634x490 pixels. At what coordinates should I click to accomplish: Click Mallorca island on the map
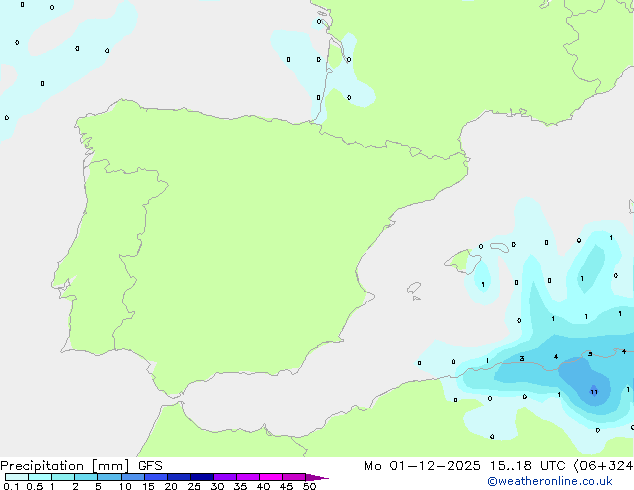[x=462, y=261]
